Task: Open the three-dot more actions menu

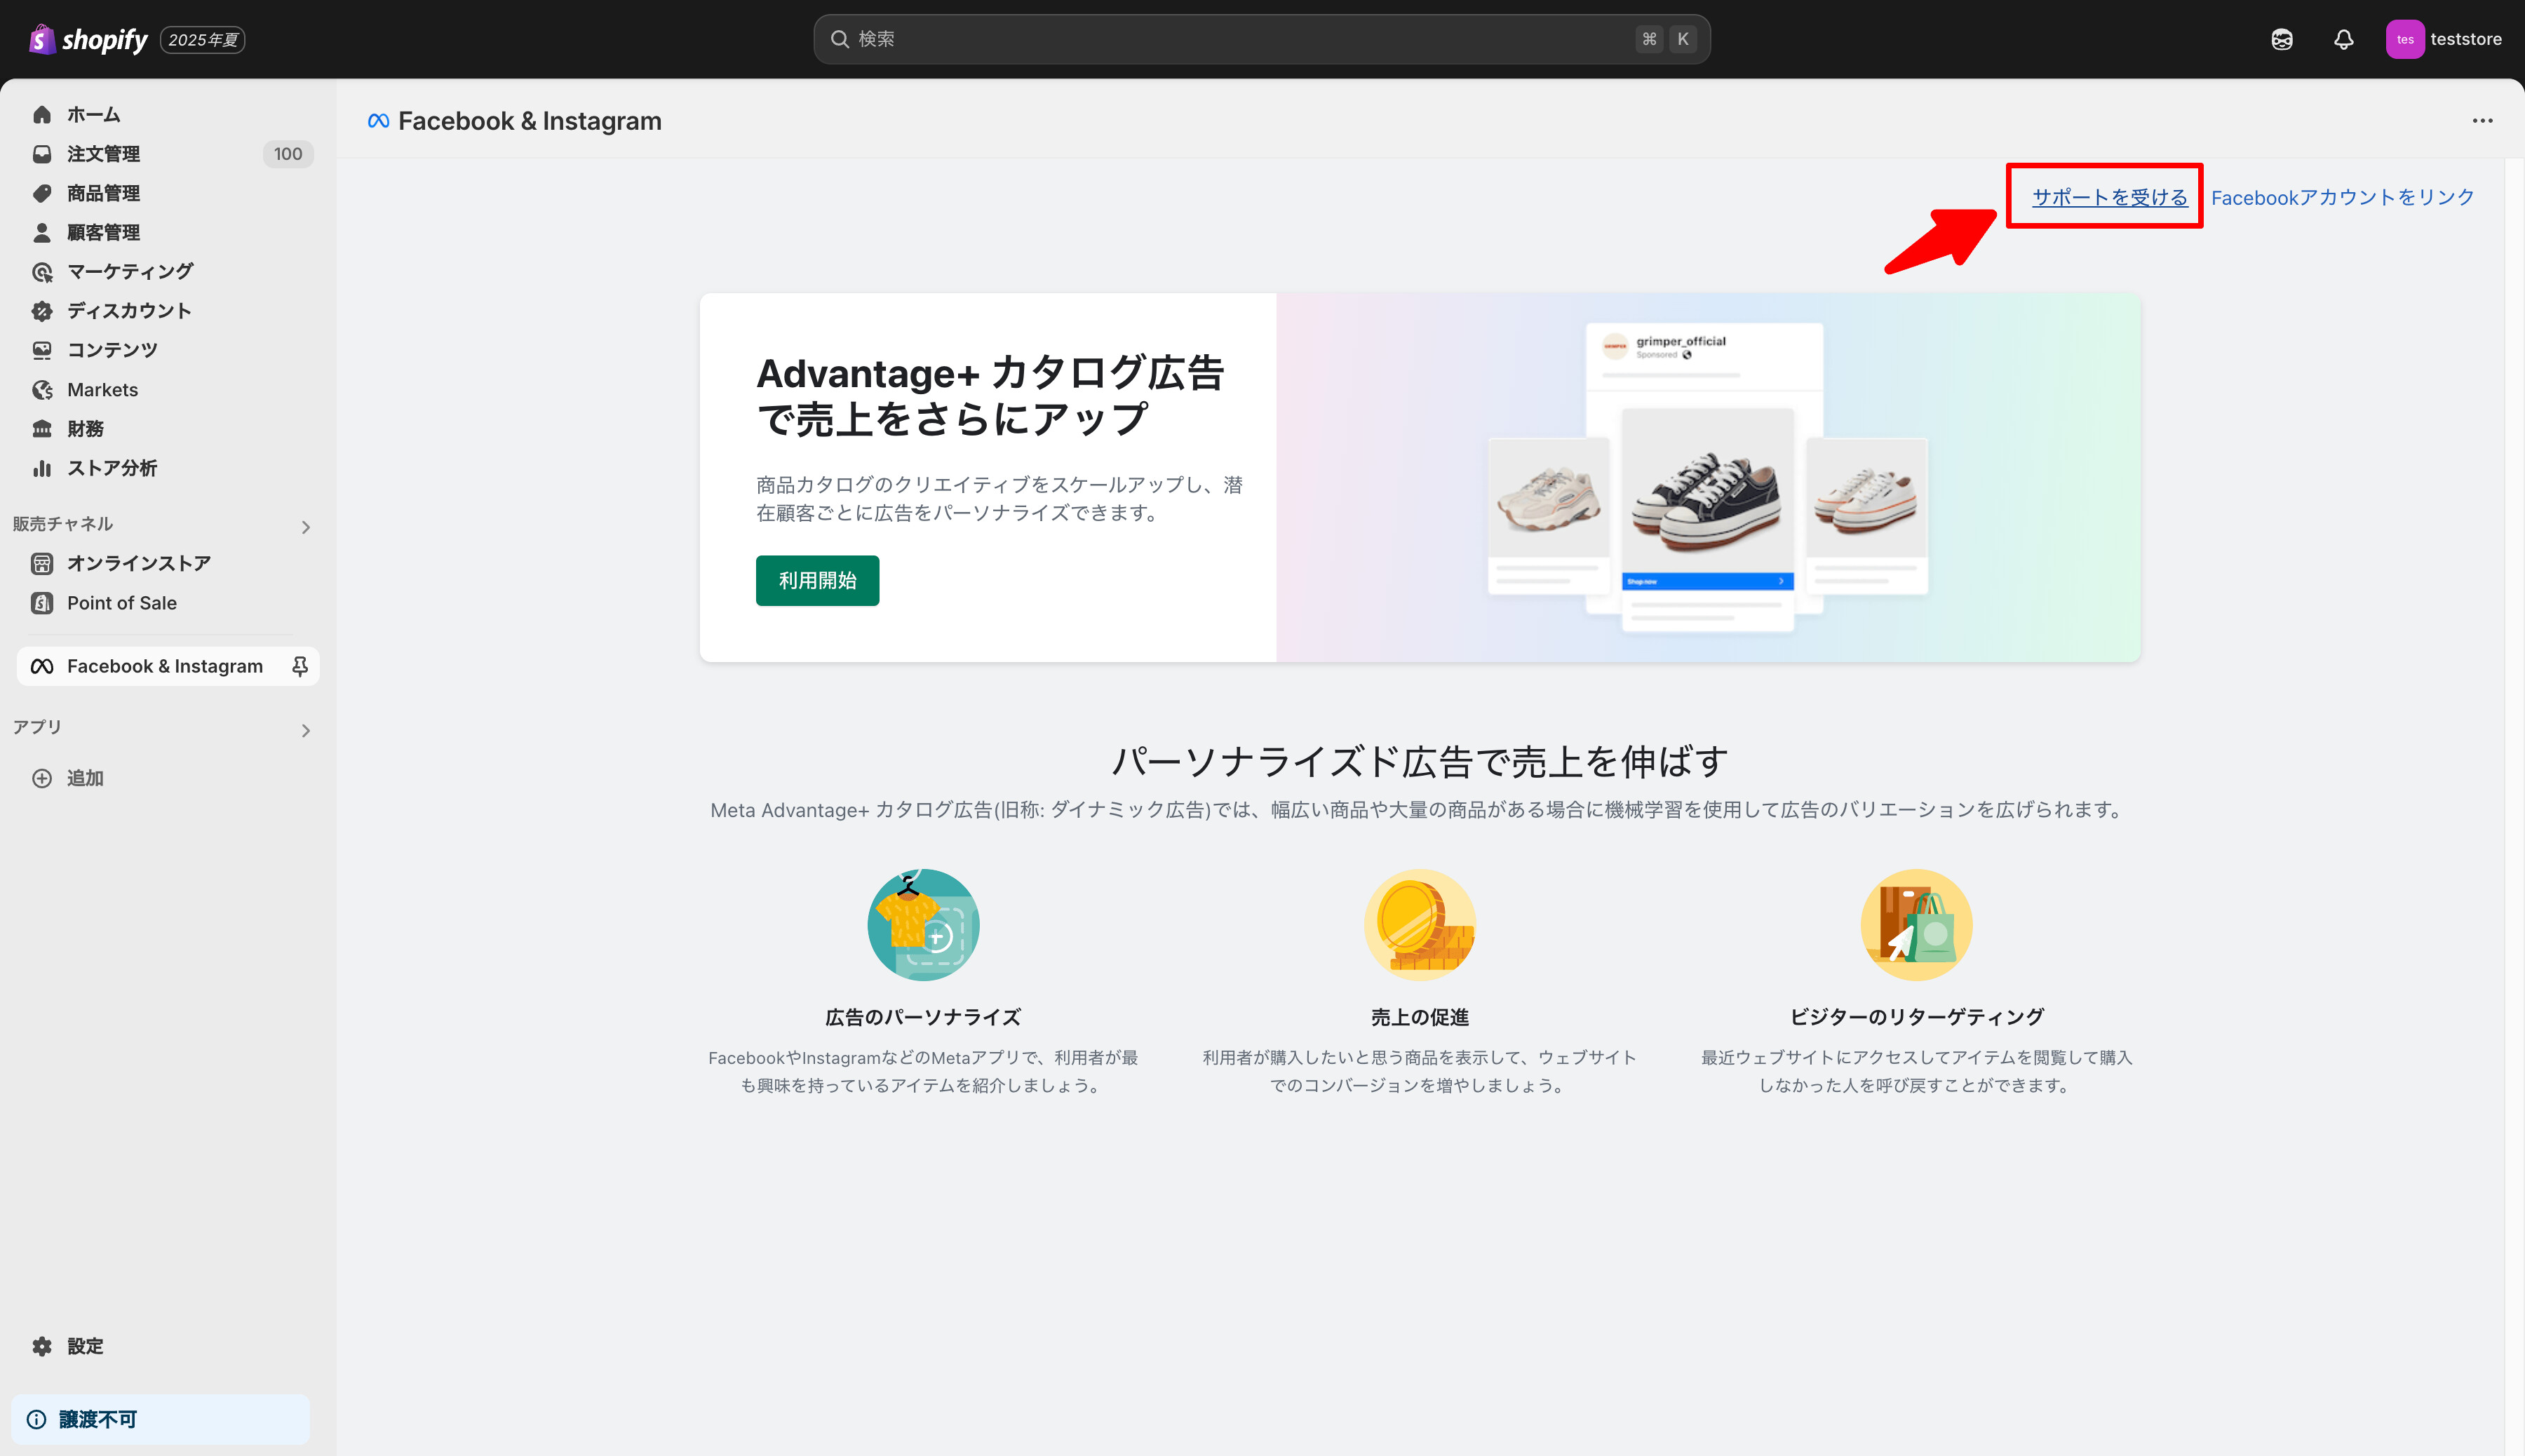Action: (x=2482, y=121)
